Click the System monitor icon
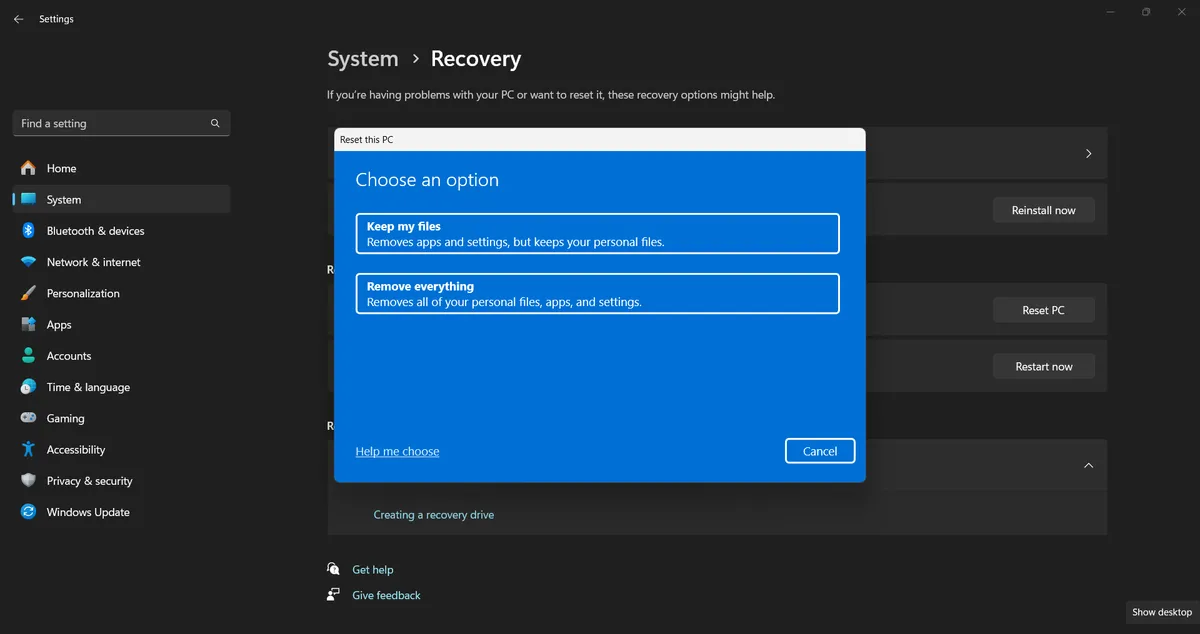This screenshot has height=634, width=1200. pos(28,199)
